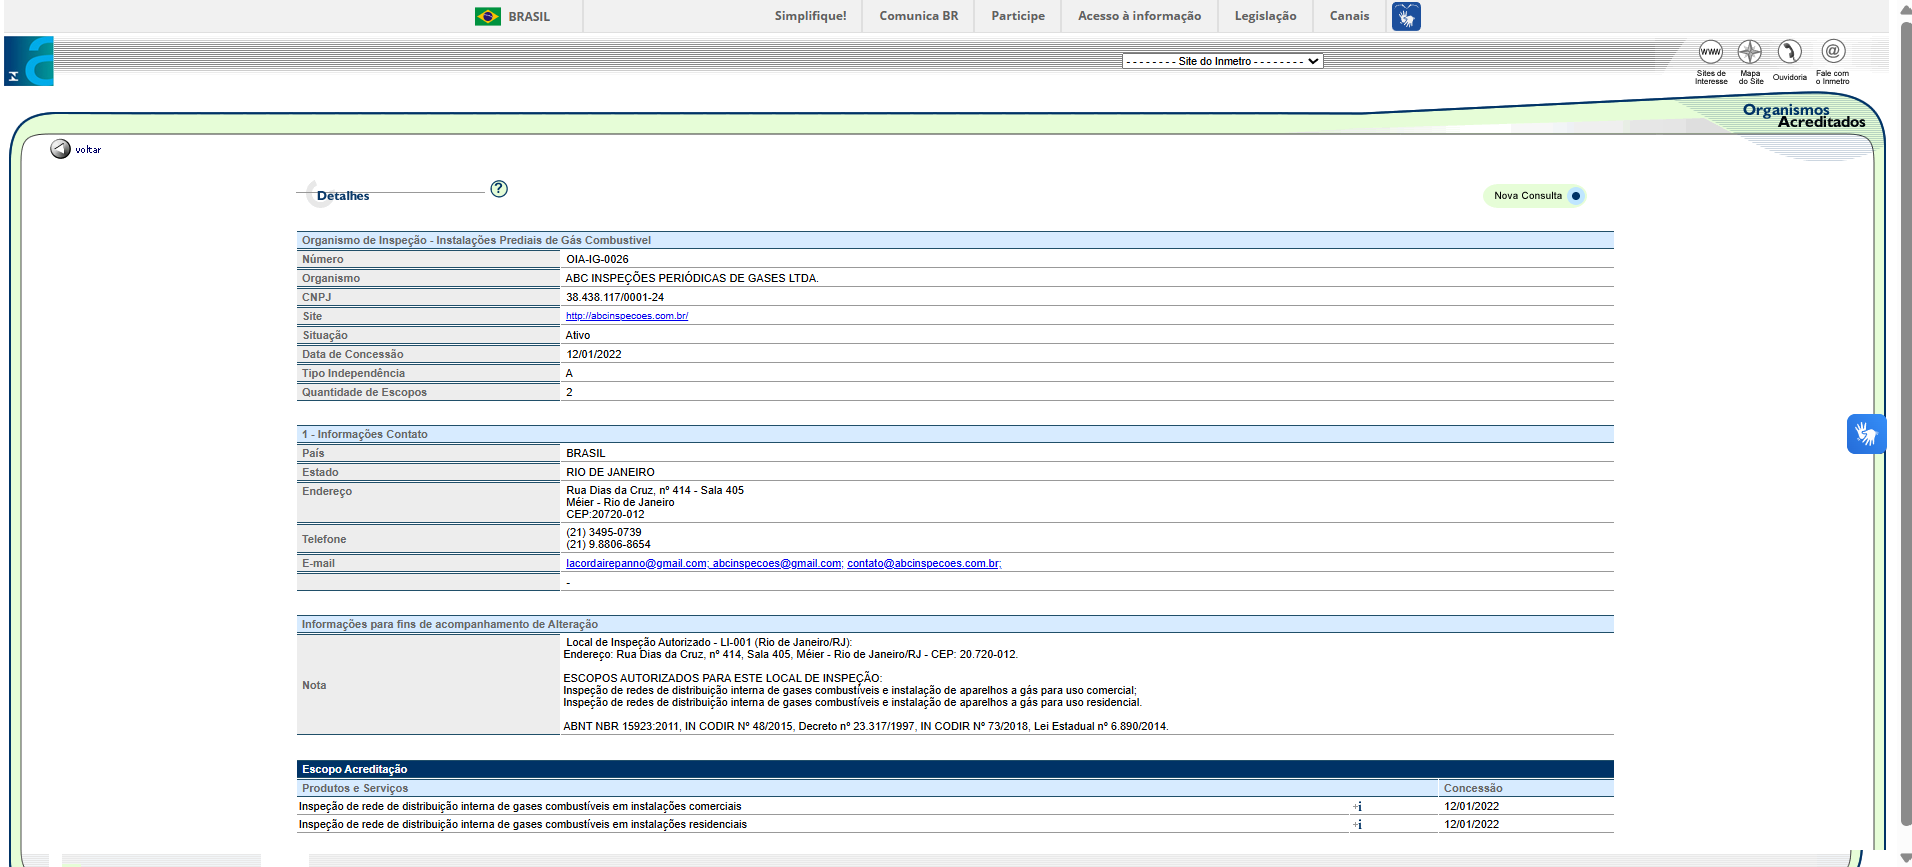Open the Legislação menu item
This screenshot has width=1912, height=867.
point(1265,16)
